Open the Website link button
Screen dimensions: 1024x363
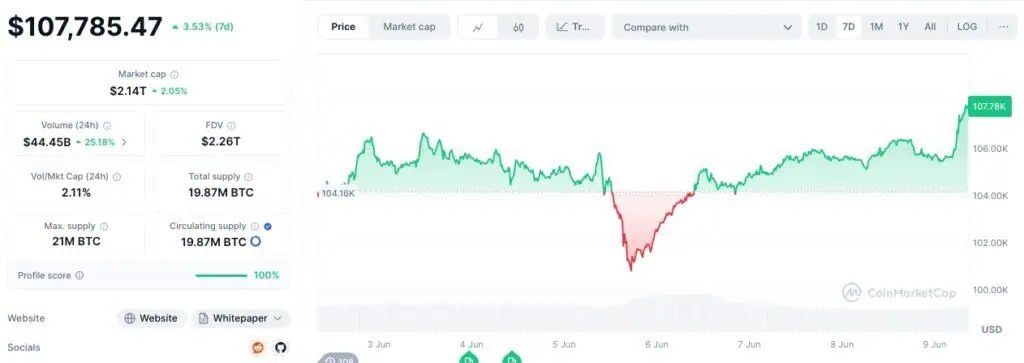point(152,319)
